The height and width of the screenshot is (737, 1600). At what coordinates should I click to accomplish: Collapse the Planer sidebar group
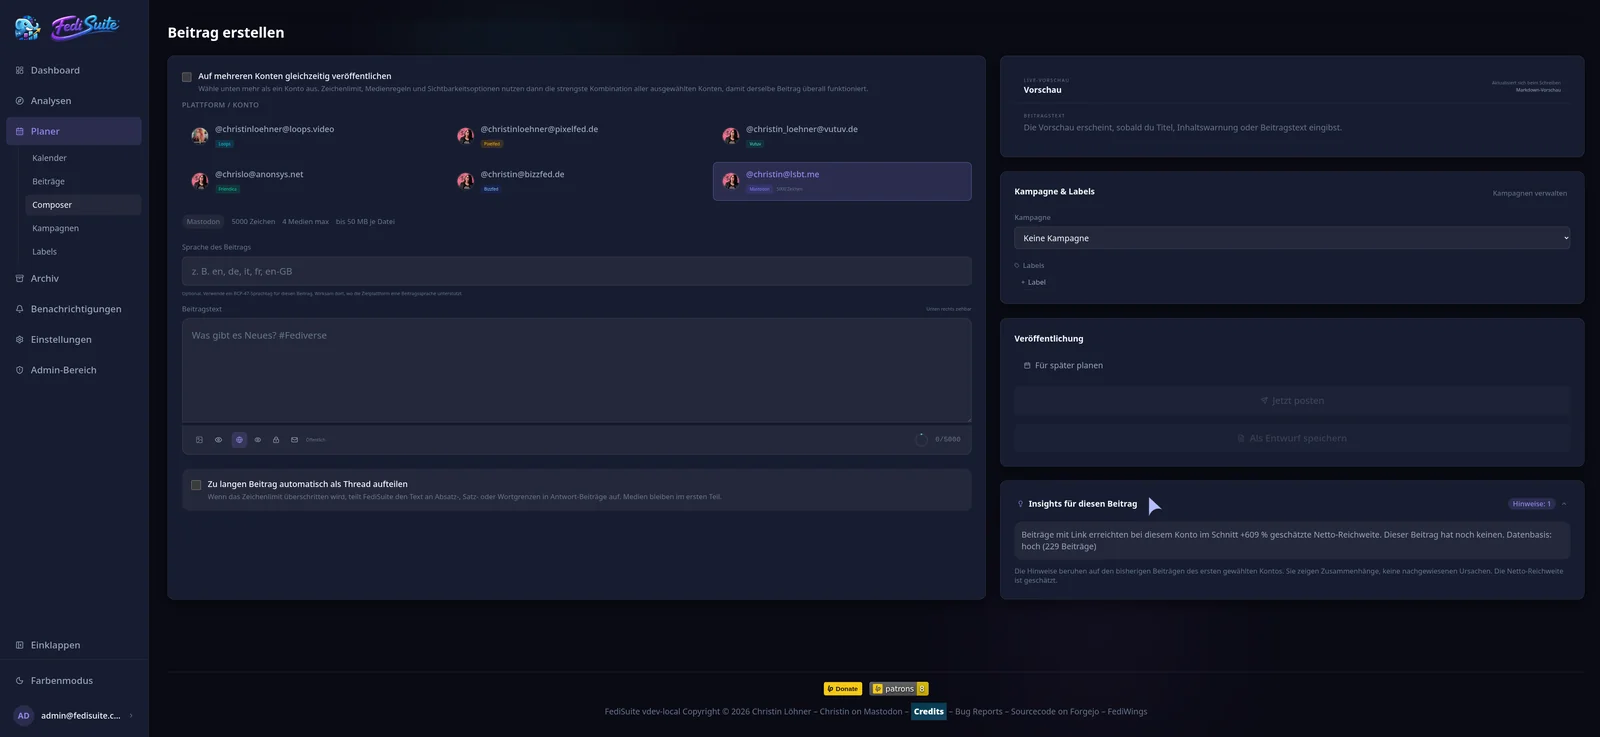(74, 131)
